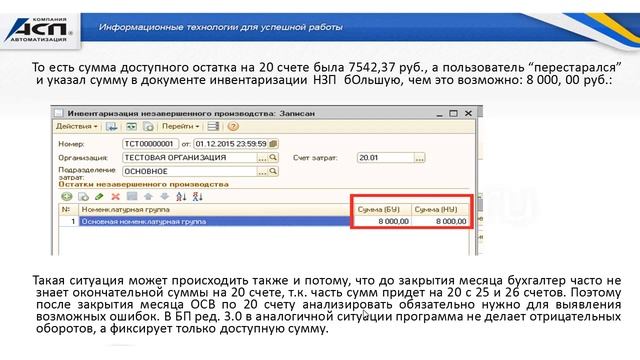Click the list settings icon after Перейти
This screenshot has width=640, height=360.
coord(213,127)
